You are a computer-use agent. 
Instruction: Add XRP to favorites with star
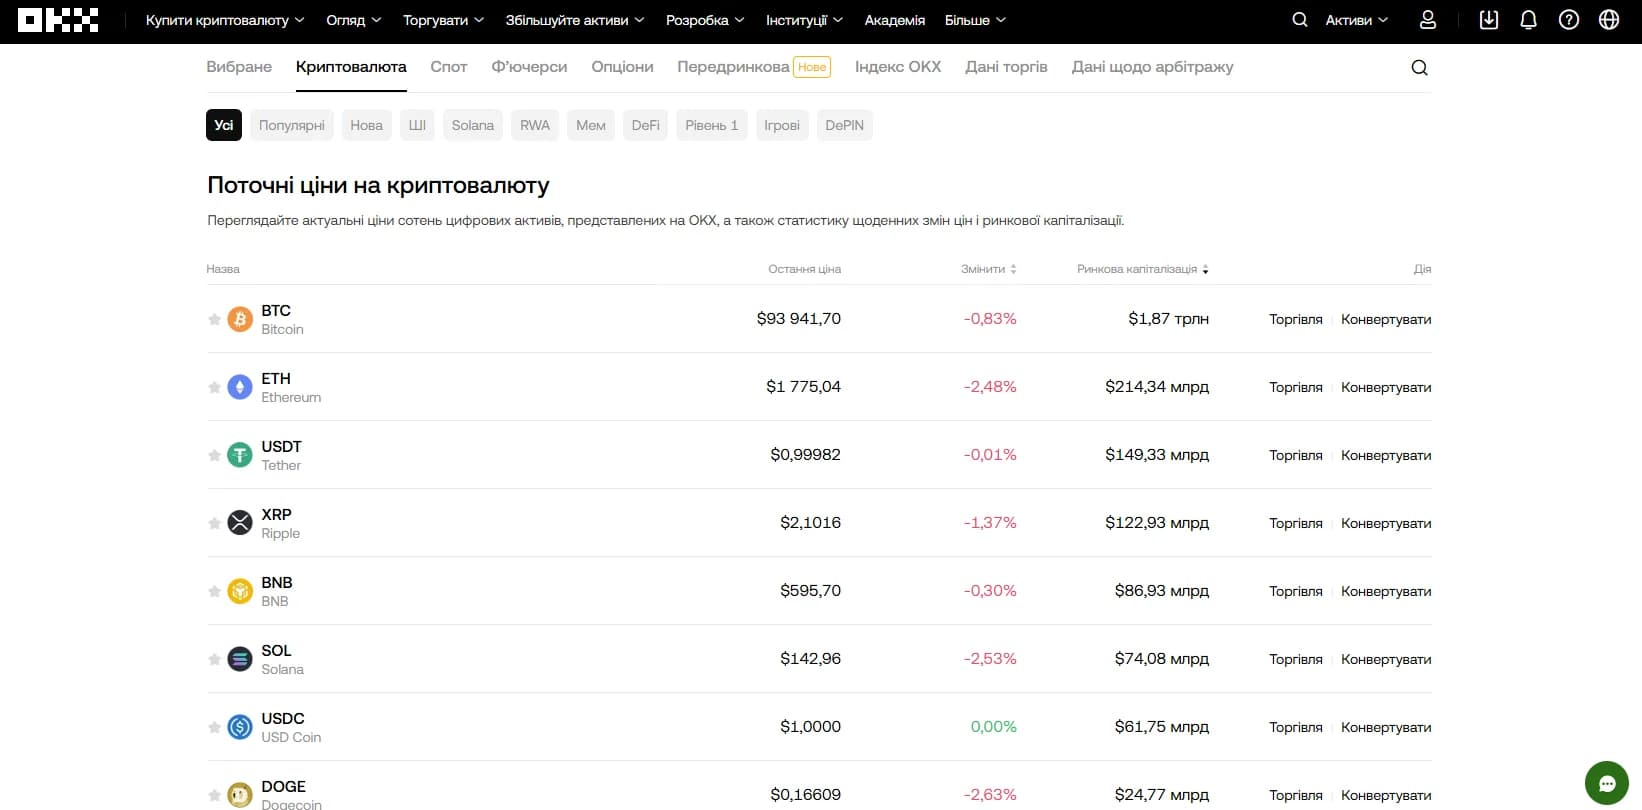coord(214,523)
